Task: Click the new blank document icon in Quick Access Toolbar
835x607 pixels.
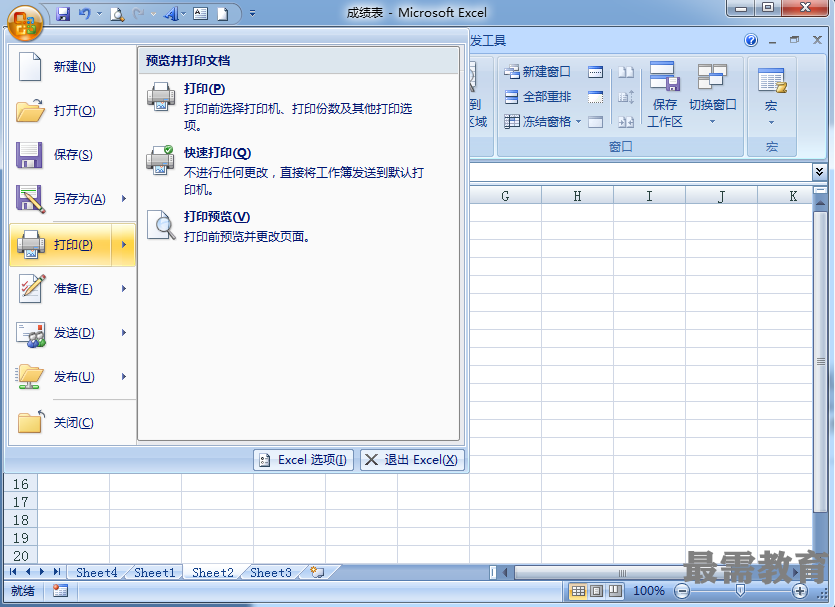Action: coord(223,14)
